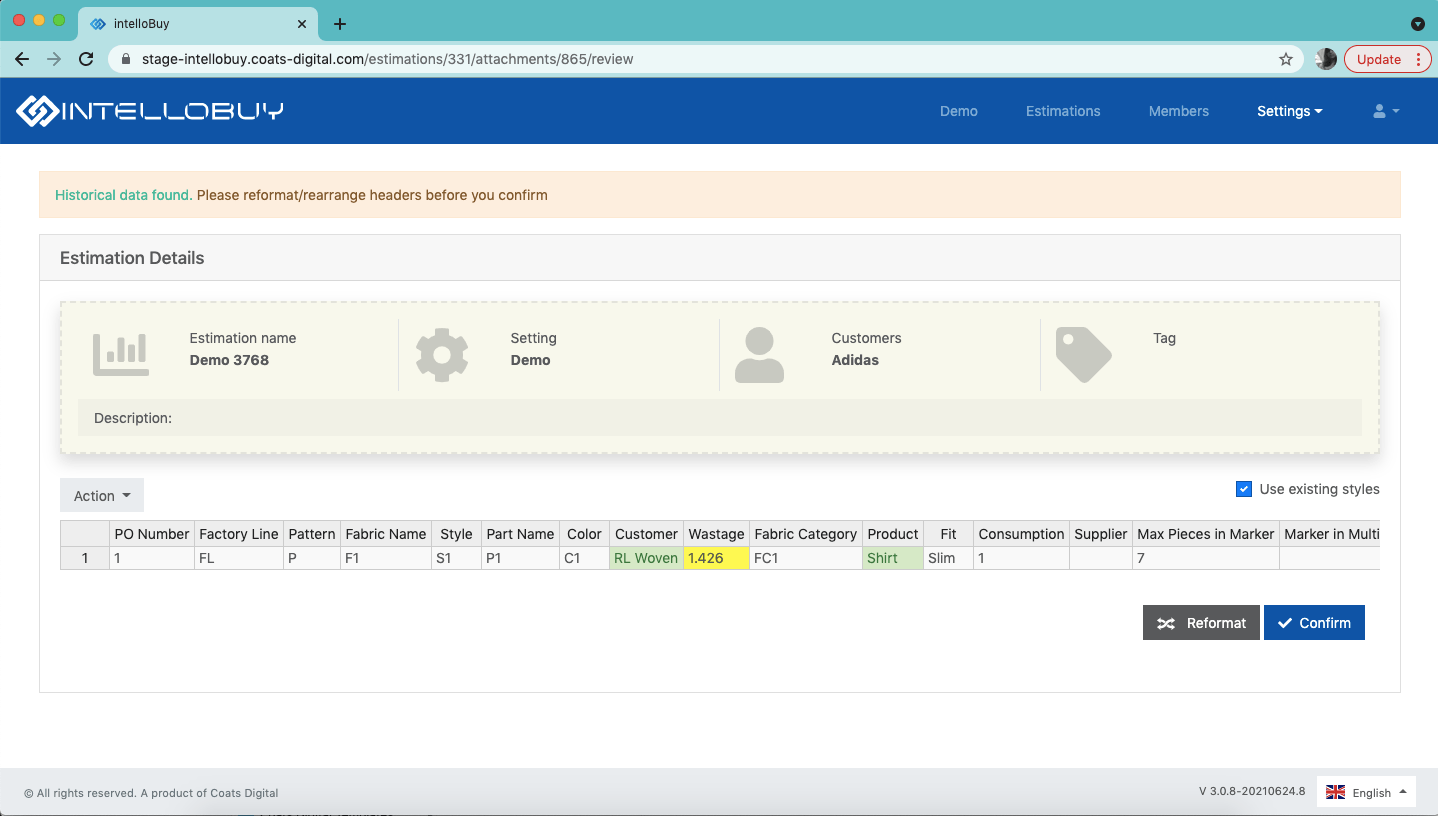
Task: Uncheck the Use existing styles checkbox
Action: click(x=1244, y=489)
